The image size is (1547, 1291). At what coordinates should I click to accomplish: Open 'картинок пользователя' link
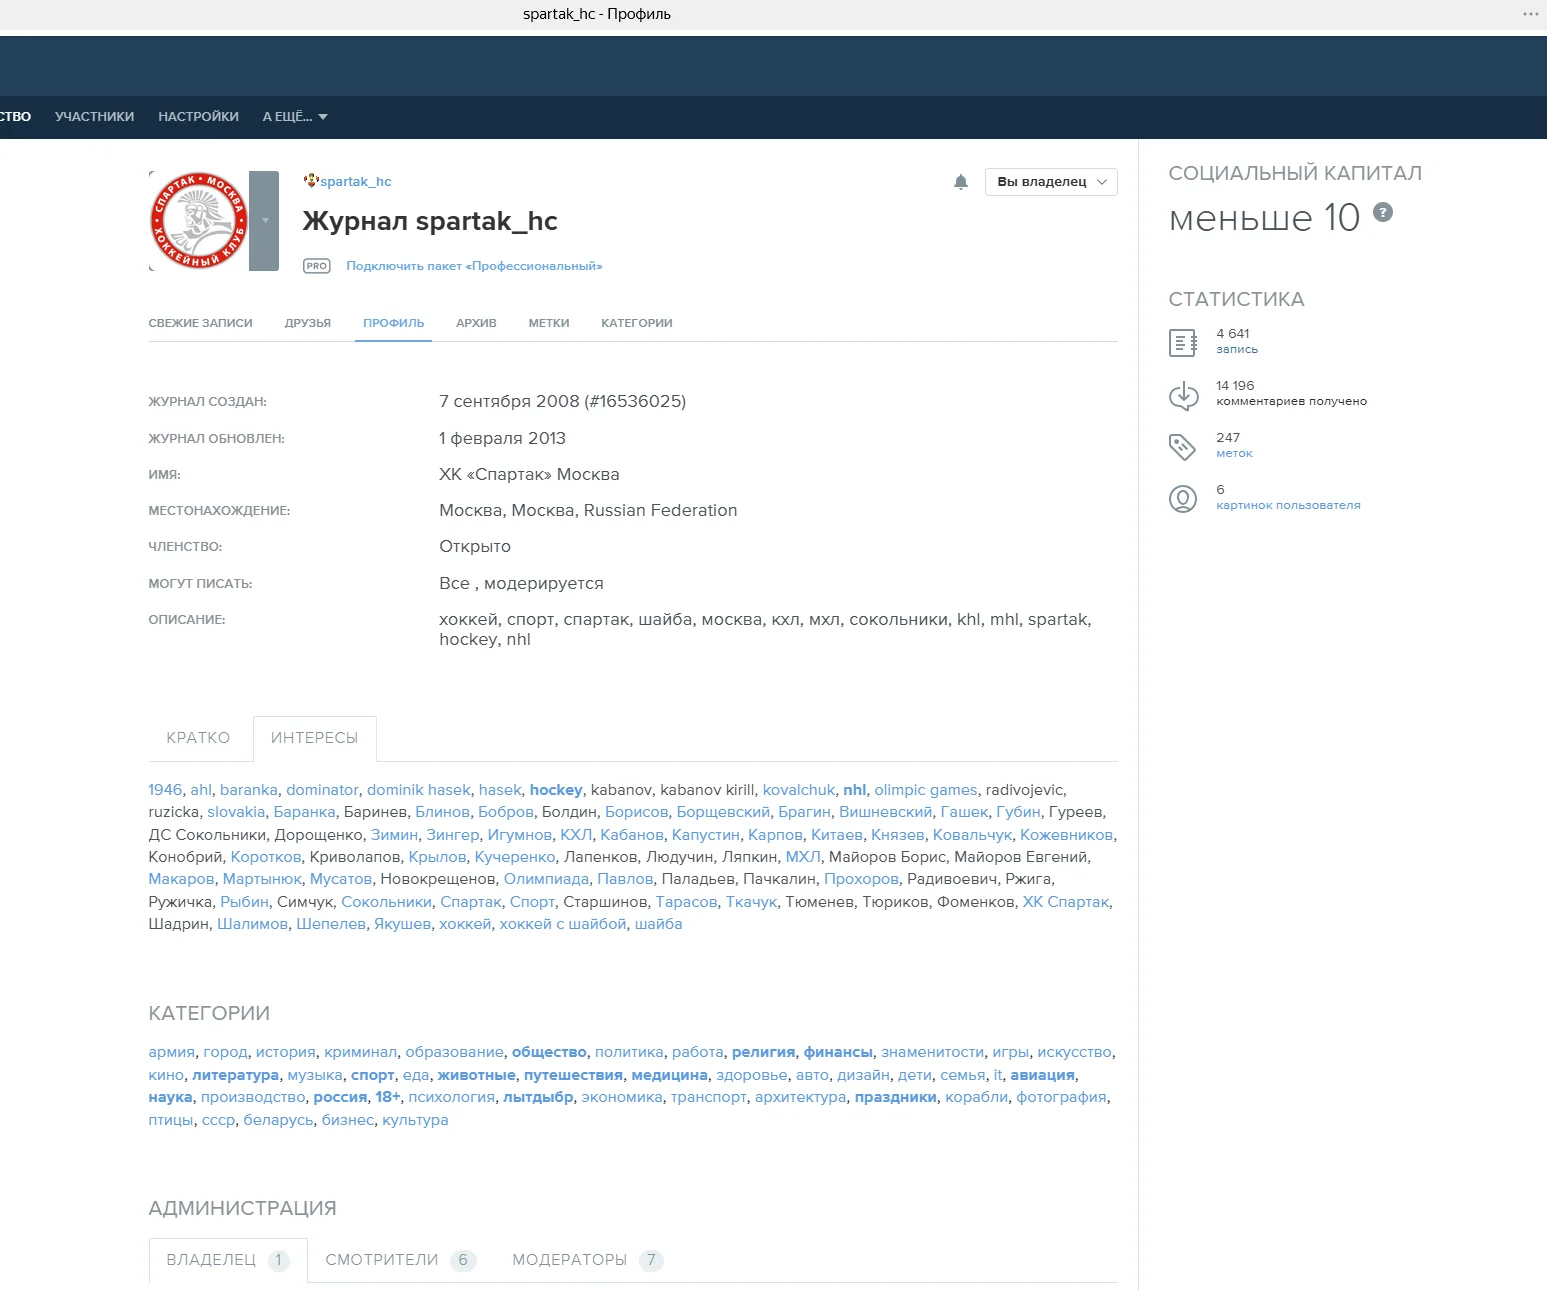pyautogui.click(x=1288, y=506)
